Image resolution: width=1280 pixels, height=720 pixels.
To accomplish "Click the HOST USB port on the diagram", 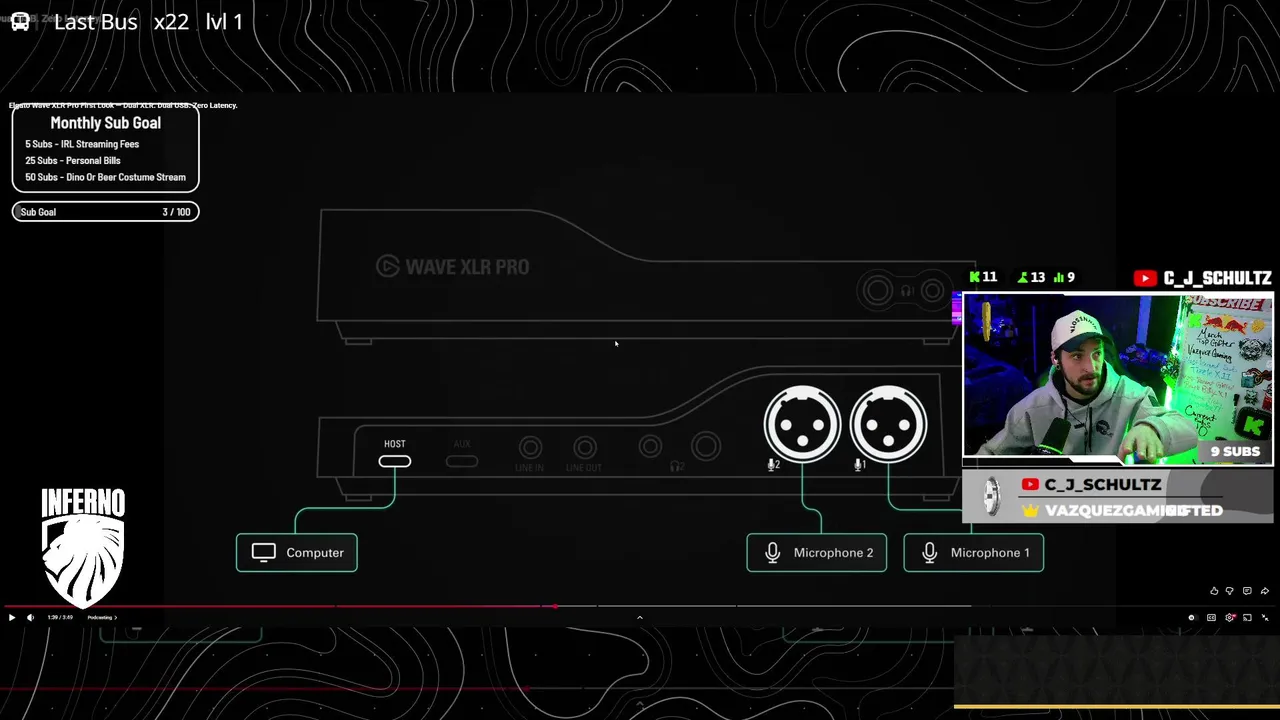I will click(395, 461).
